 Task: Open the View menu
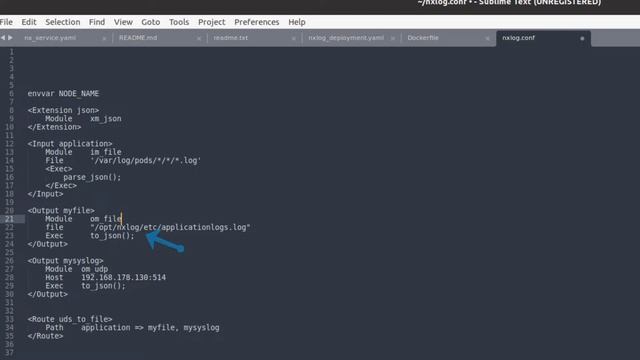click(x=123, y=22)
